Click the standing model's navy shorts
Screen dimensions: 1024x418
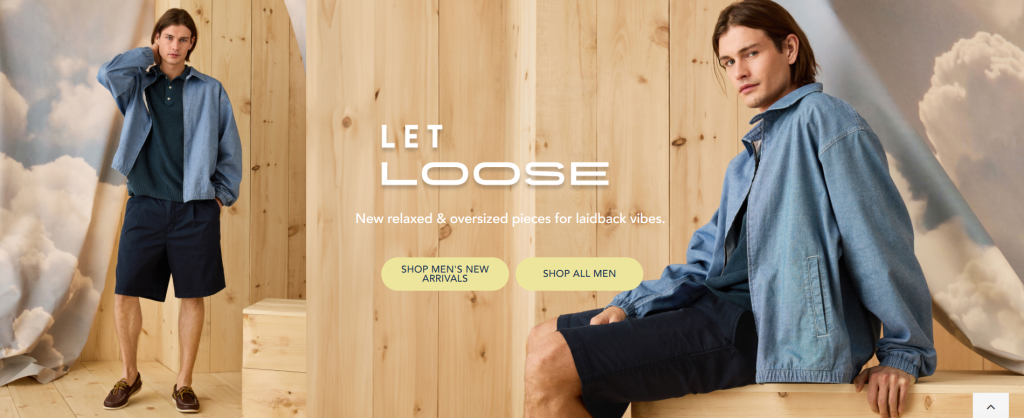tap(170, 248)
